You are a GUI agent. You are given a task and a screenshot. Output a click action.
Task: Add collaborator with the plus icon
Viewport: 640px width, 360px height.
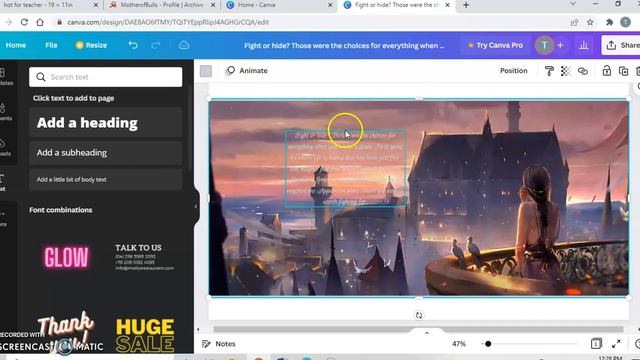click(x=560, y=45)
